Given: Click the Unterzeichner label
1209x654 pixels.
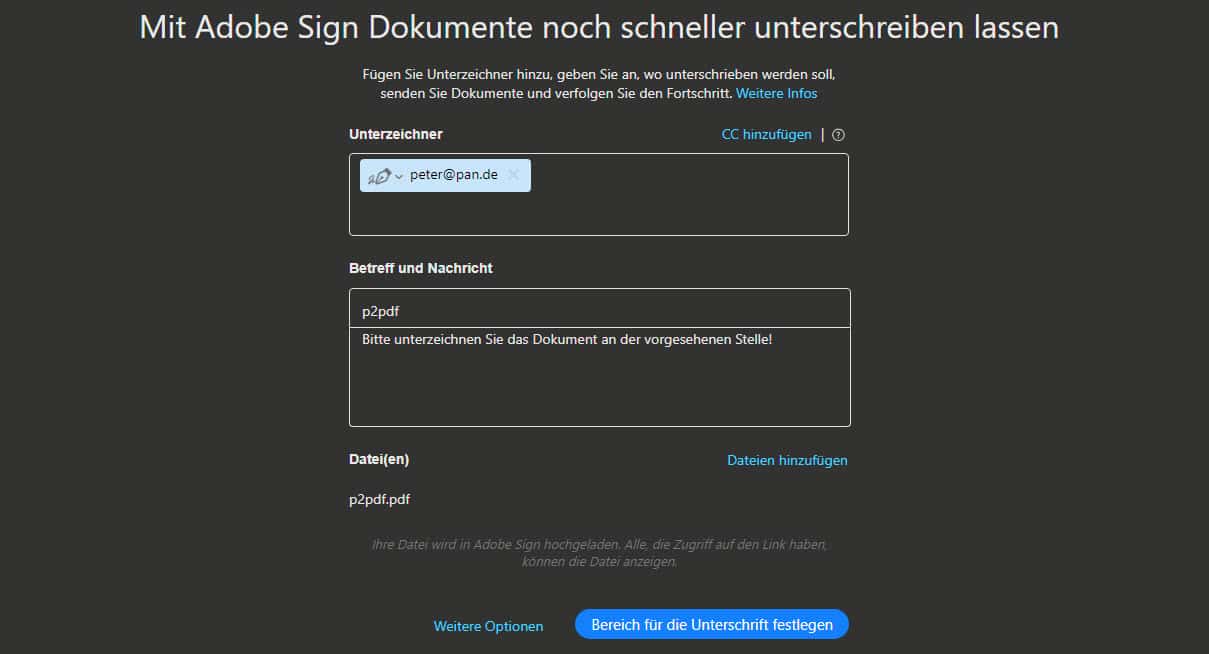Looking at the screenshot, I should click(x=396, y=134).
